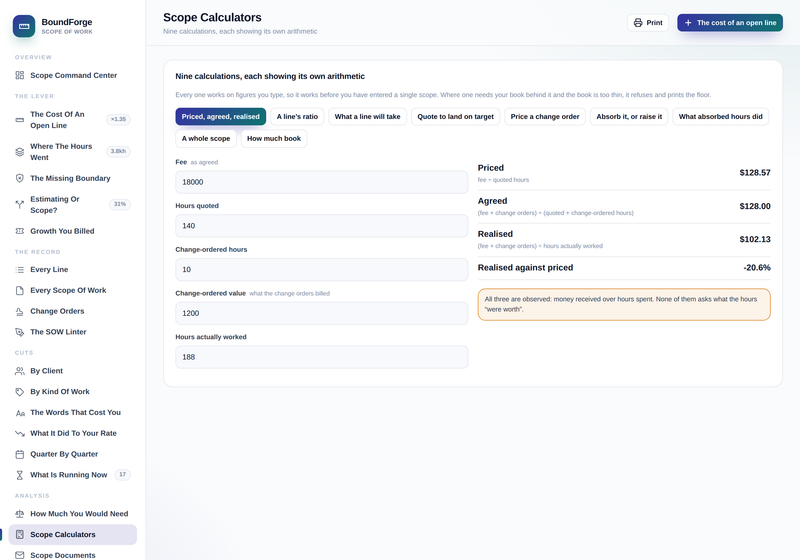Open Change Orders in sidebar
Screen dimensions: 800x560
[72, 311]
